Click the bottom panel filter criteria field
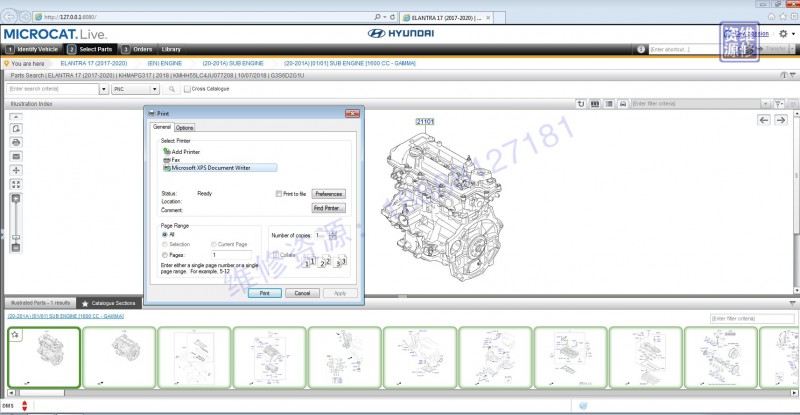 752,319
